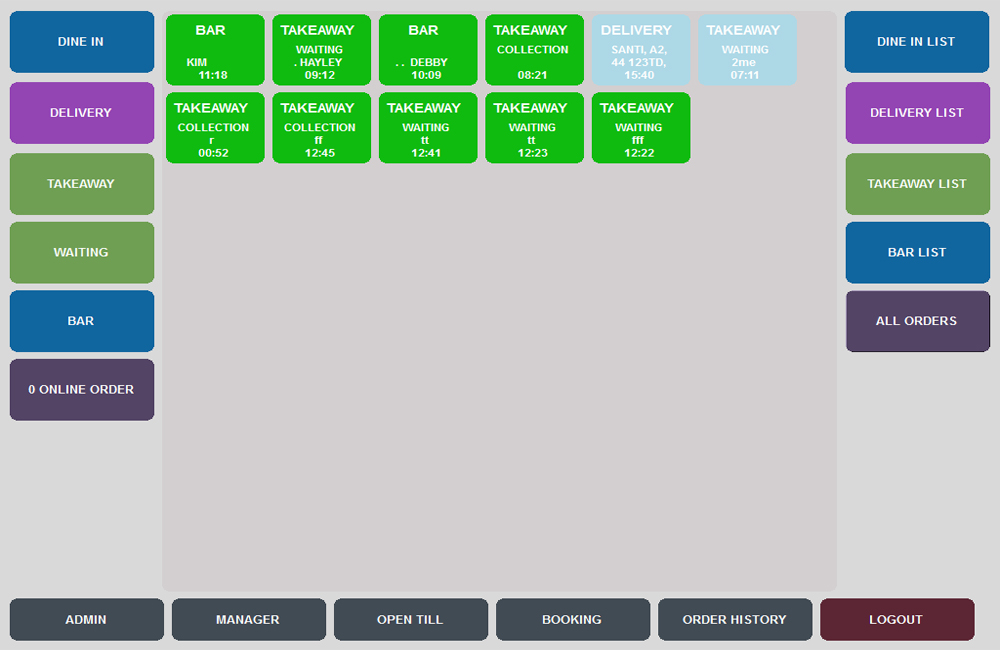Open the BAR order for KIM
Image resolution: width=1000 pixels, height=650 pixels.
pyautogui.click(x=215, y=50)
